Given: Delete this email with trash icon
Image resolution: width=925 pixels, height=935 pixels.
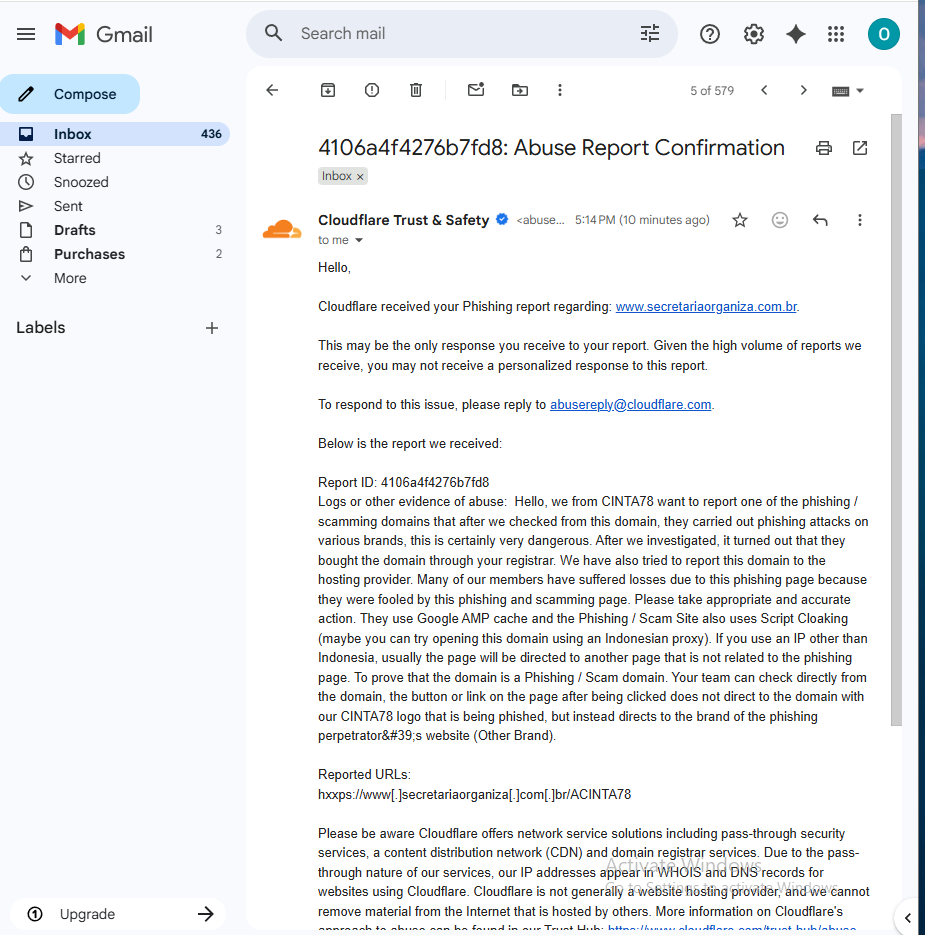Looking at the screenshot, I should [416, 90].
